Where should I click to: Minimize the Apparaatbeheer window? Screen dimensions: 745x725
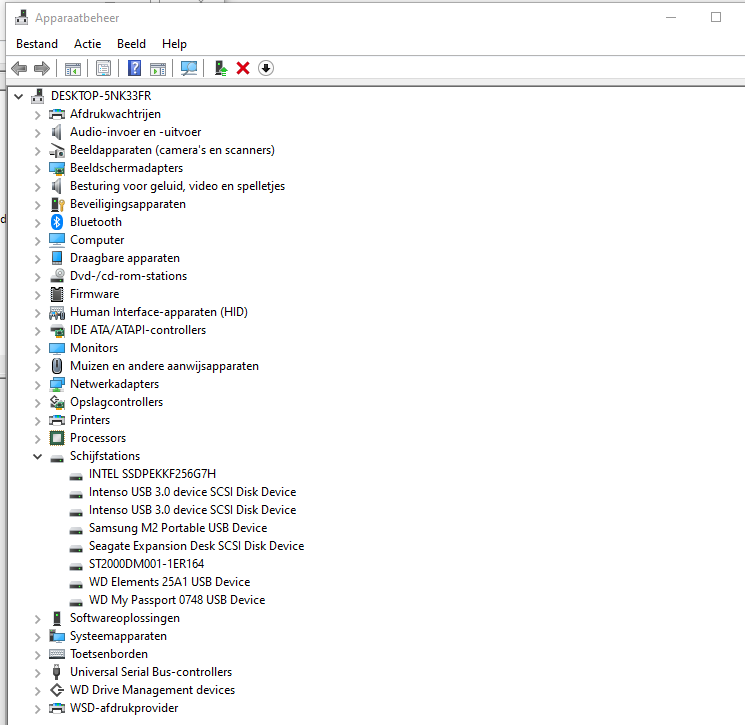point(671,18)
